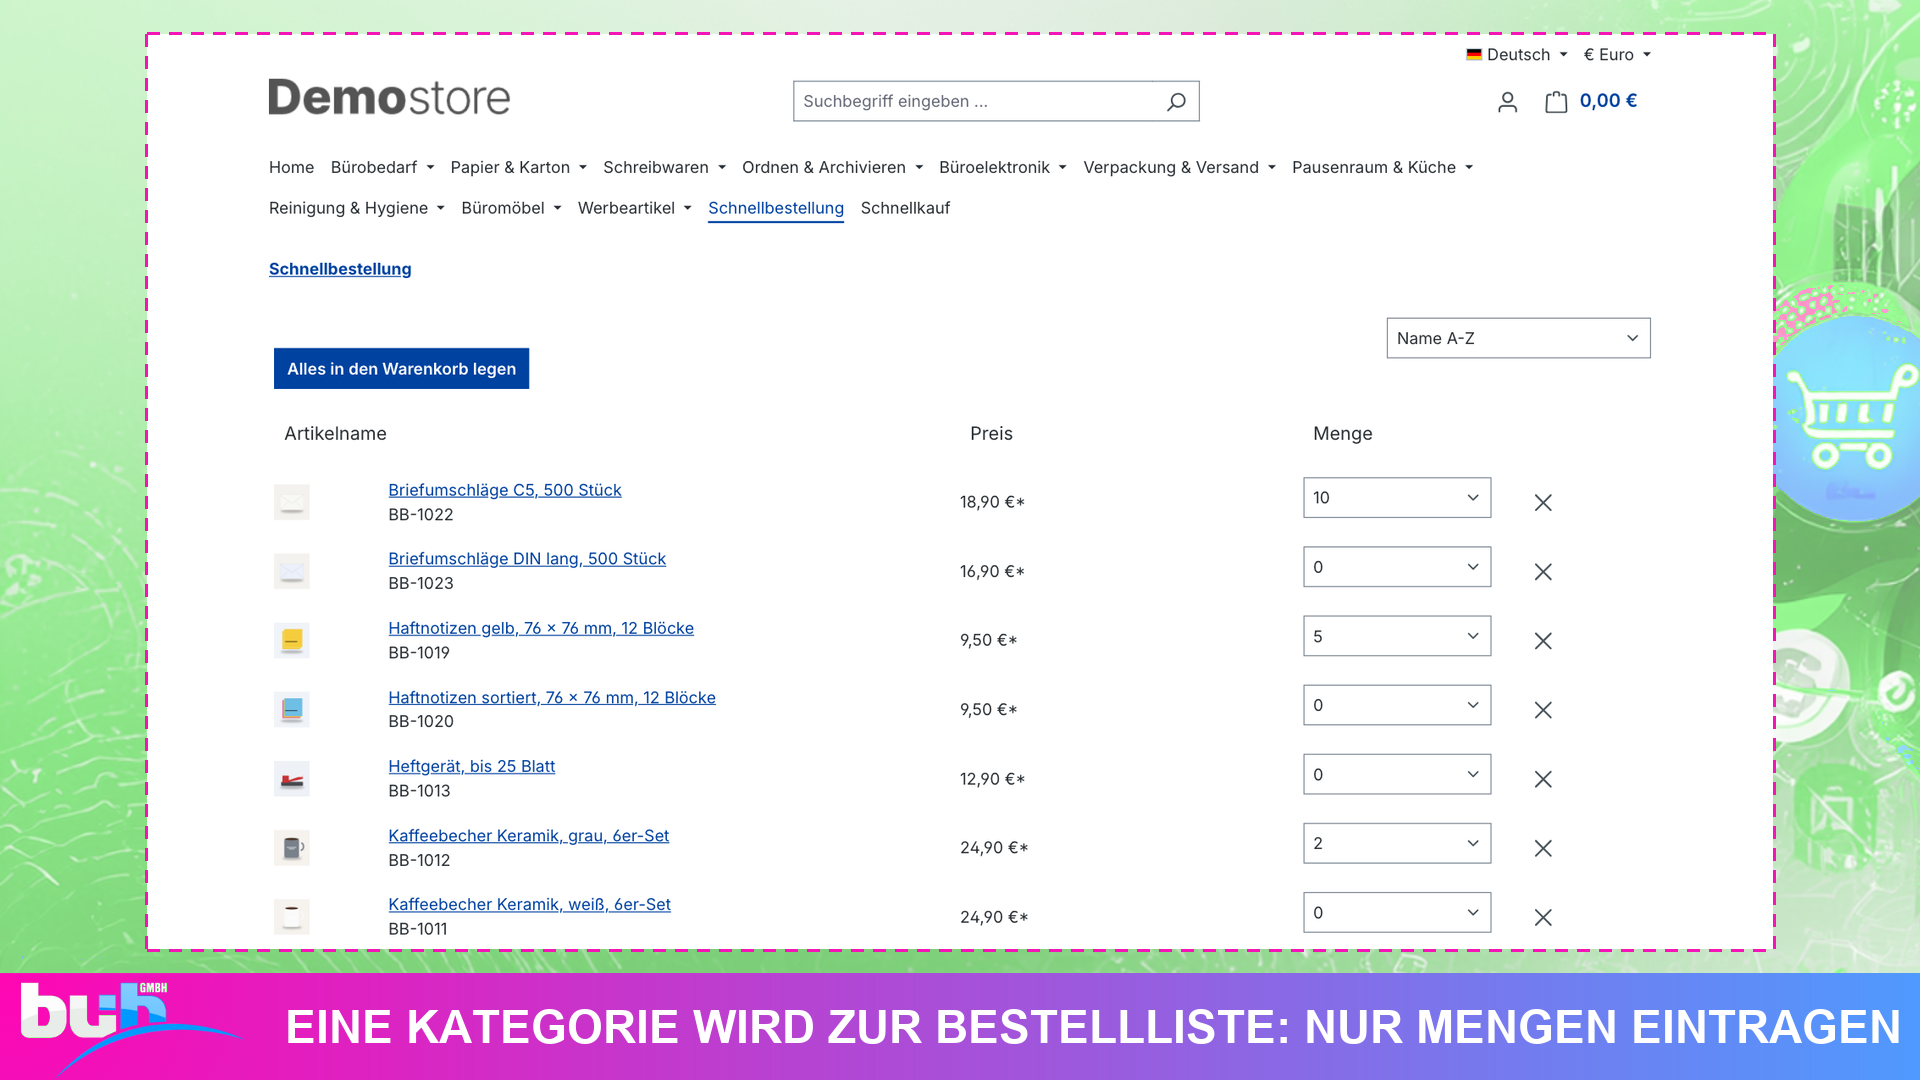Remove Kaffeebecher weiß row with X
This screenshot has width=1920, height=1080.
[x=1543, y=917]
